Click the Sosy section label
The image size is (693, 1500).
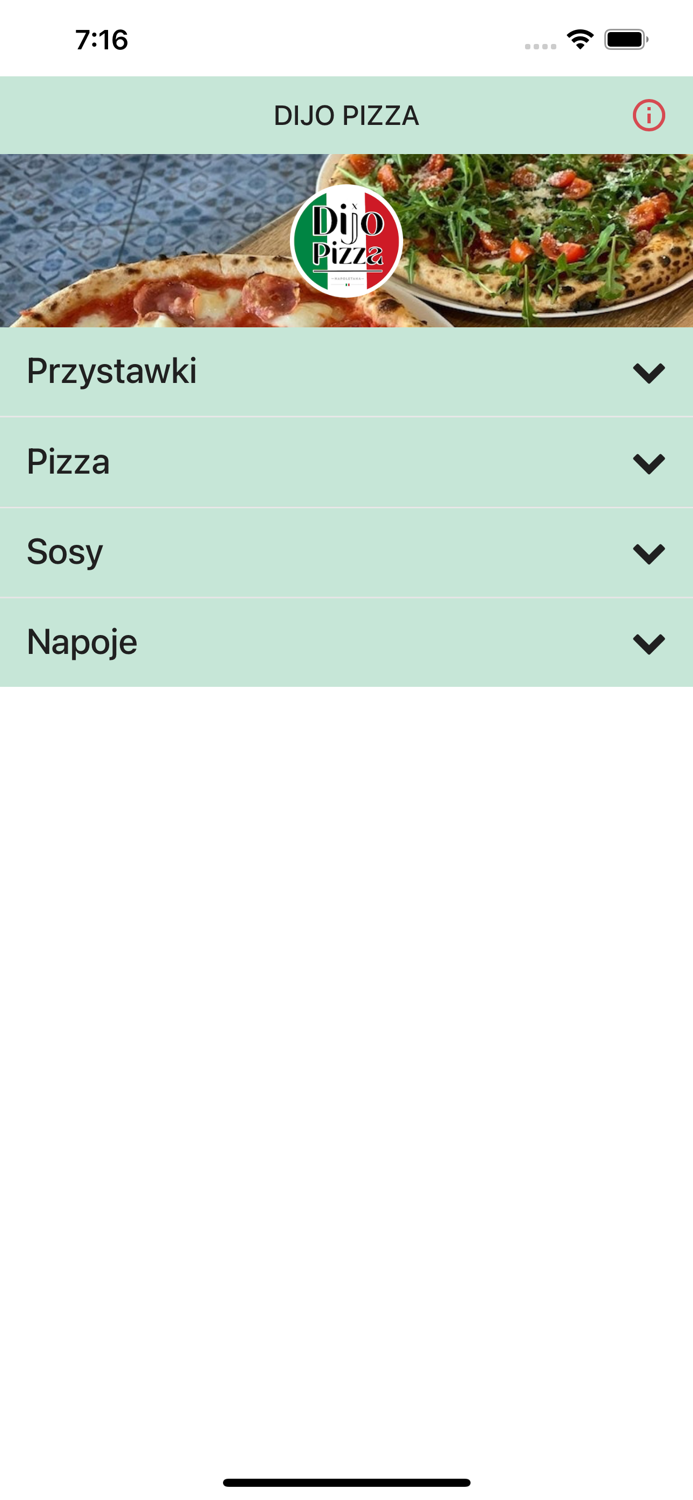[x=64, y=552]
